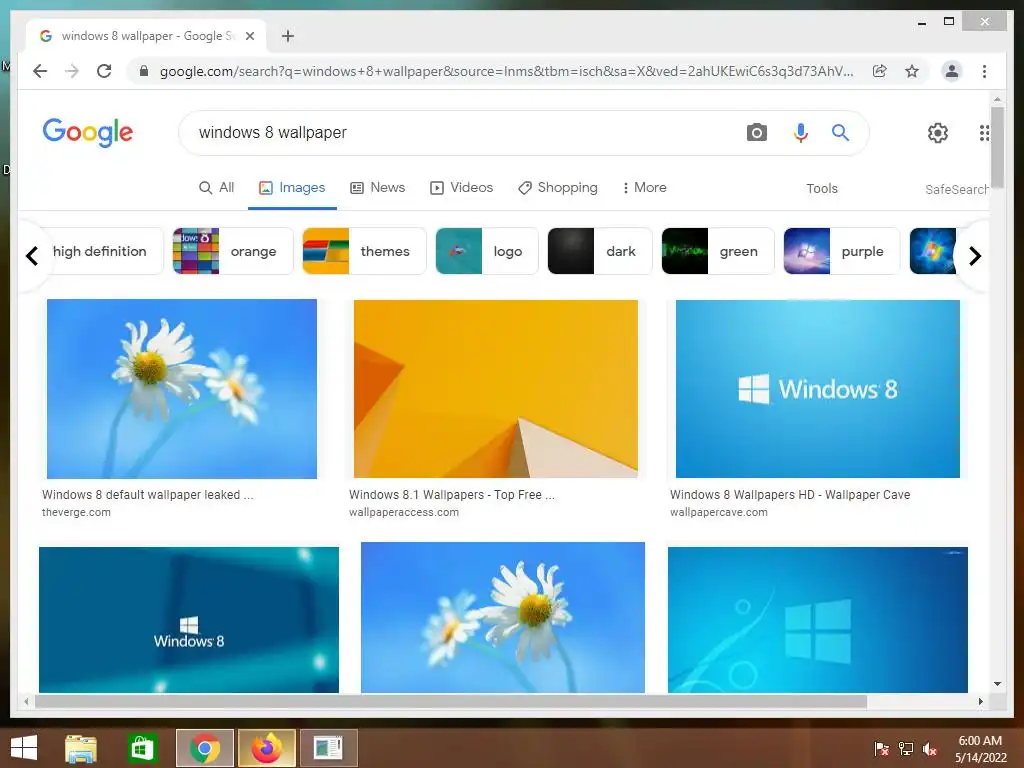1024x768 pixels.
Task: Click the padlock site info icon
Action: pyautogui.click(x=144, y=71)
